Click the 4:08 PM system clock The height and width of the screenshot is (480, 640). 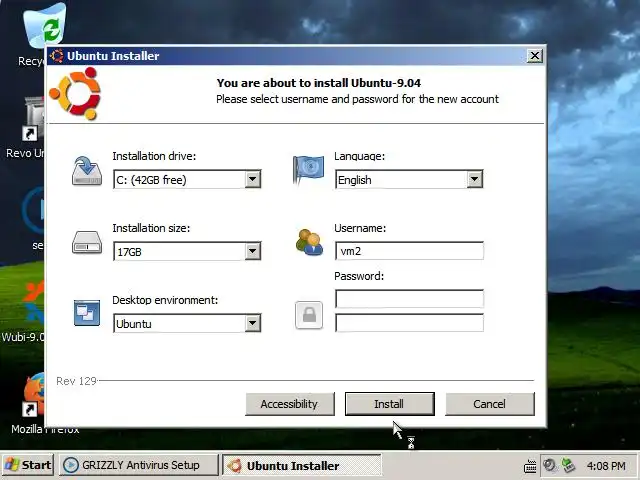(x=606, y=466)
